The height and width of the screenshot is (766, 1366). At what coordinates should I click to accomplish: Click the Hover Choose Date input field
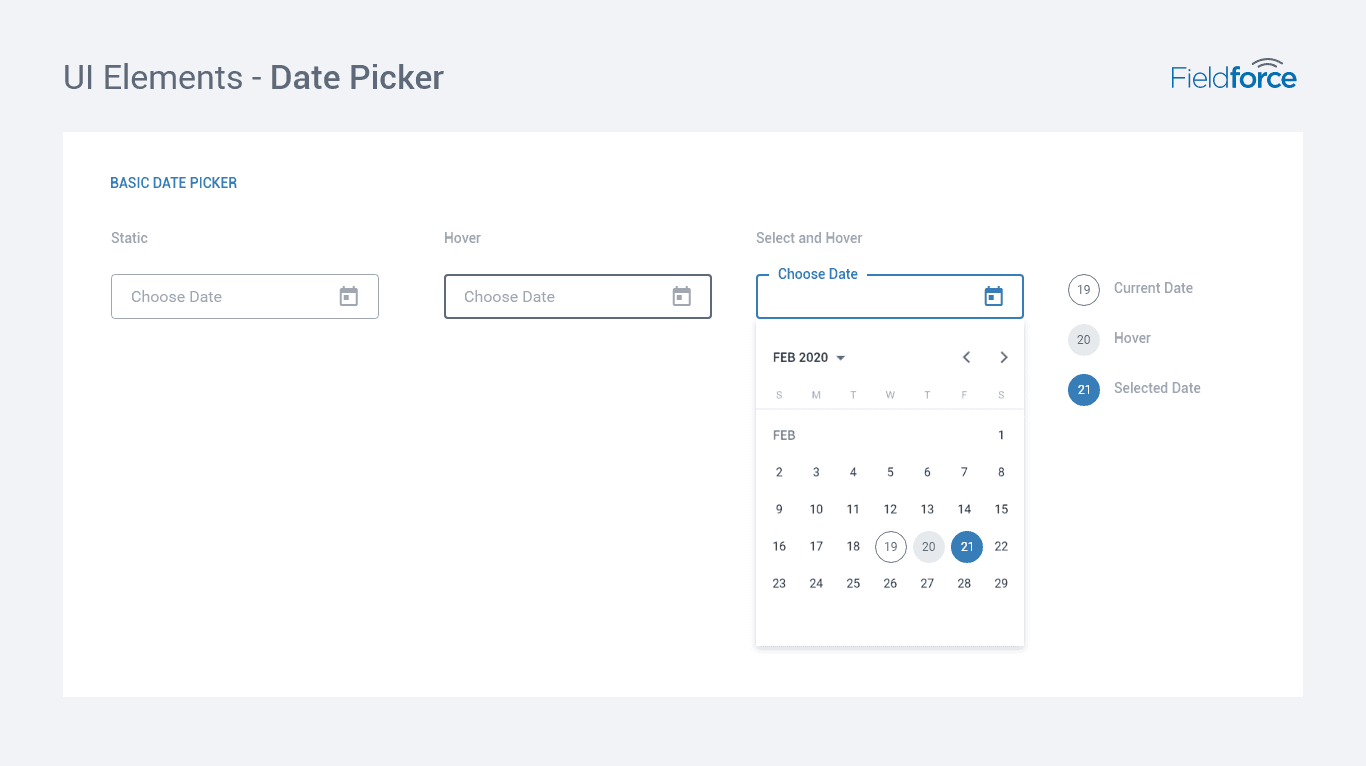(x=578, y=296)
